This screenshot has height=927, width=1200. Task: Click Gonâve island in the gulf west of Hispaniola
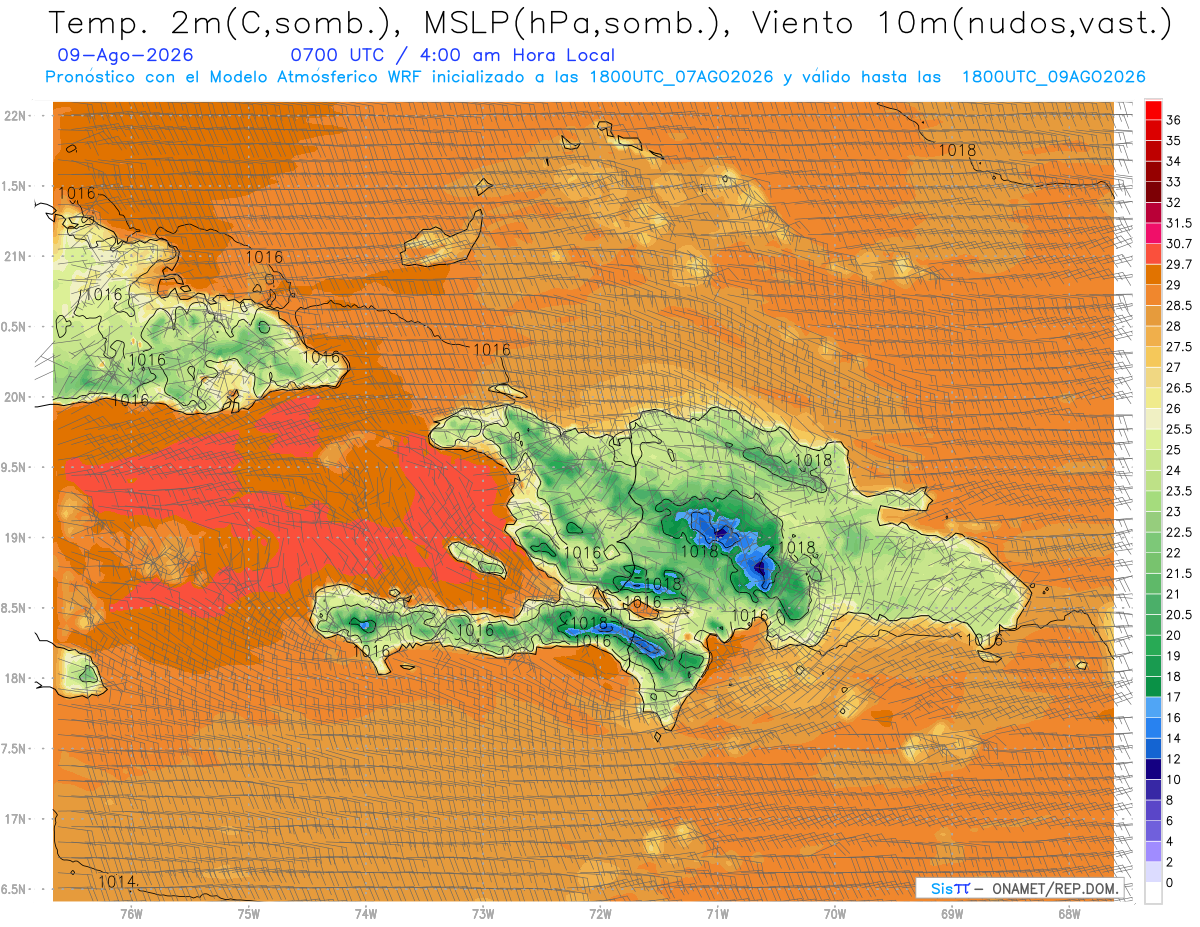[475, 559]
